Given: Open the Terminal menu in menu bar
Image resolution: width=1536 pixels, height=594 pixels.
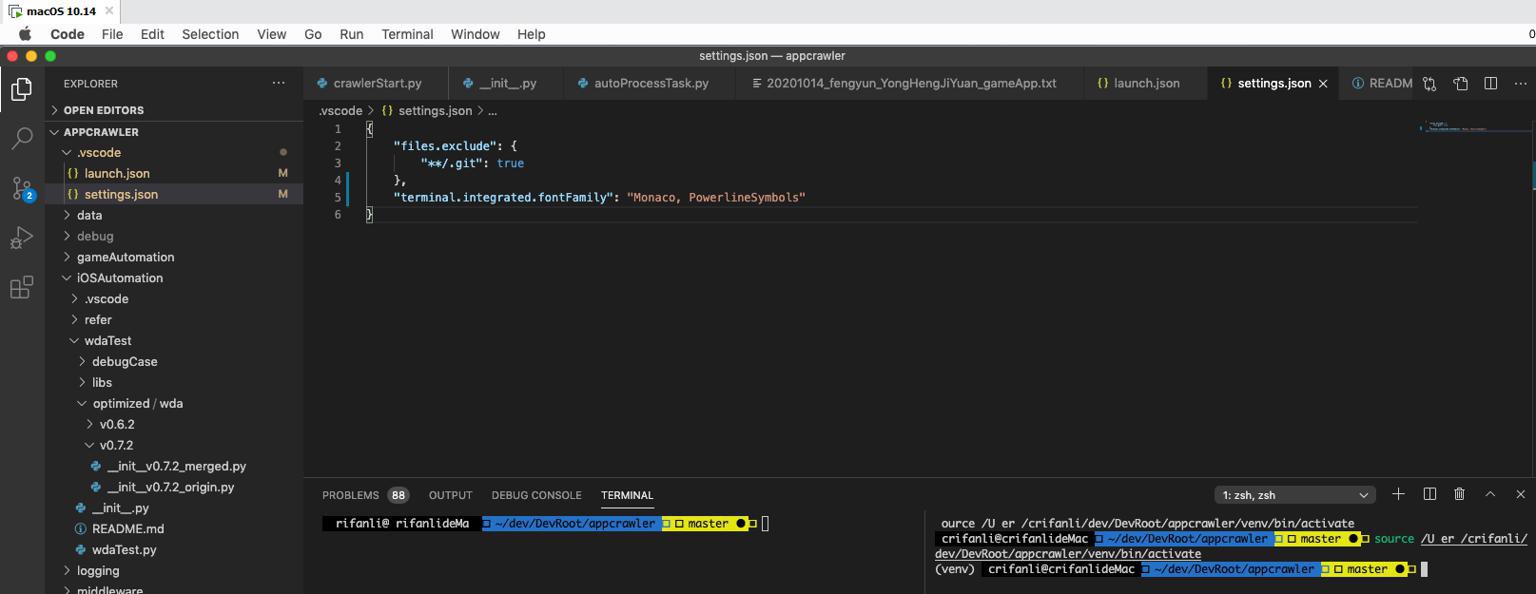Looking at the screenshot, I should click(407, 34).
